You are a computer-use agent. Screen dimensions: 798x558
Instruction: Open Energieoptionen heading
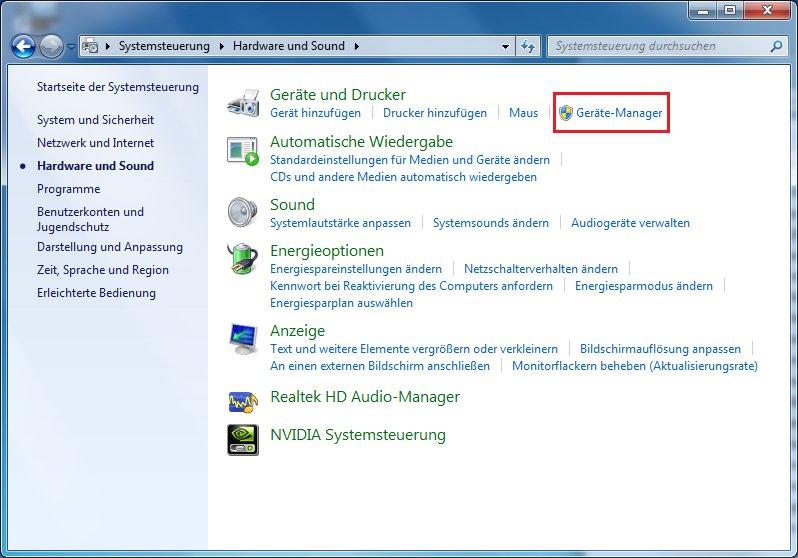pyautogui.click(x=327, y=251)
